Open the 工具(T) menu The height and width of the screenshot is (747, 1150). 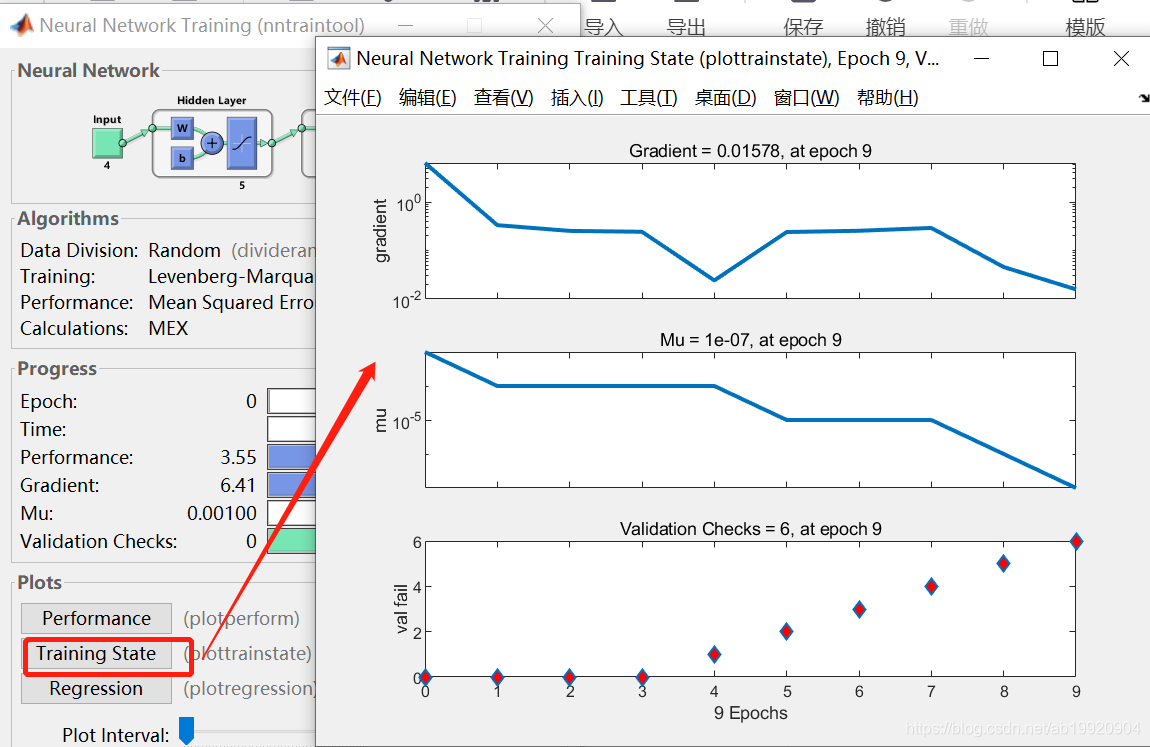pyautogui.click(x=648, y=97)
